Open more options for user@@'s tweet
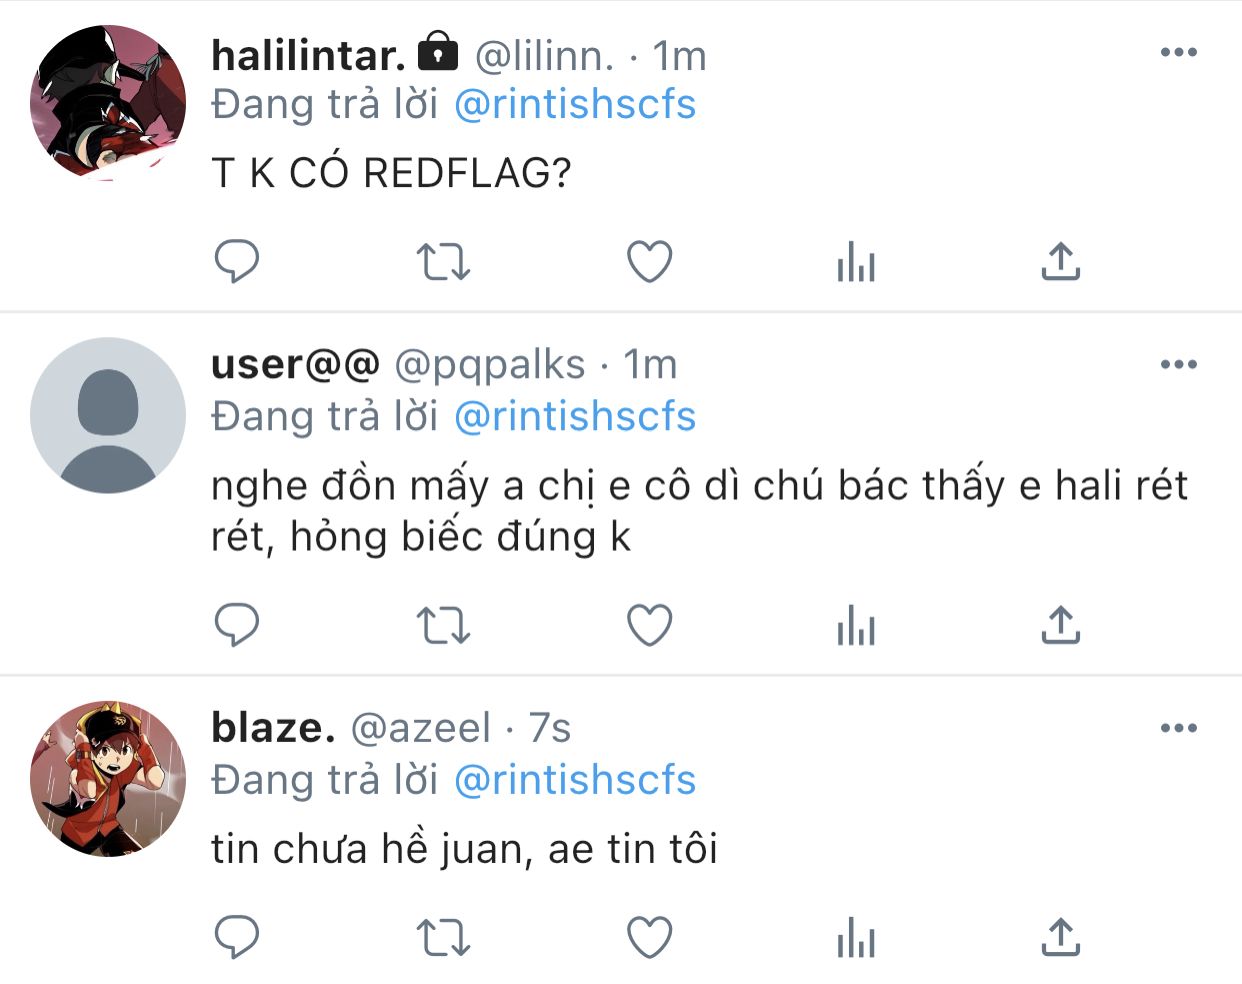The height and width of the screenshot is (984, 1242). [x=1179, y=364]
